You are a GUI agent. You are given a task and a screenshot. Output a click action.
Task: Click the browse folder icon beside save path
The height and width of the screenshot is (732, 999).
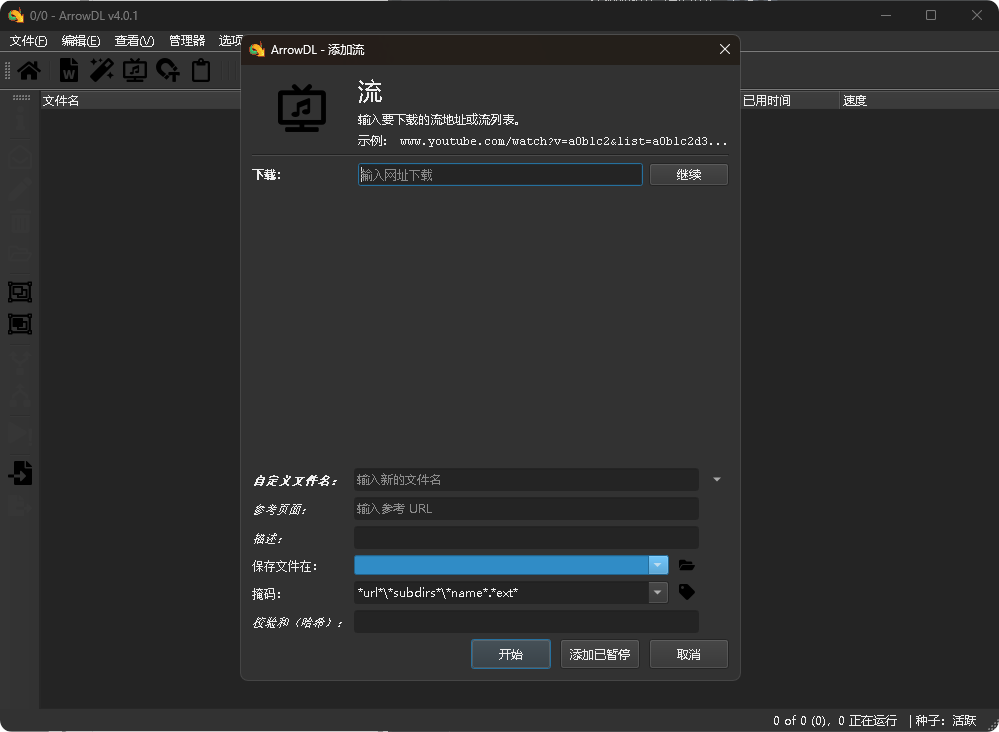[x=686, y=565]
